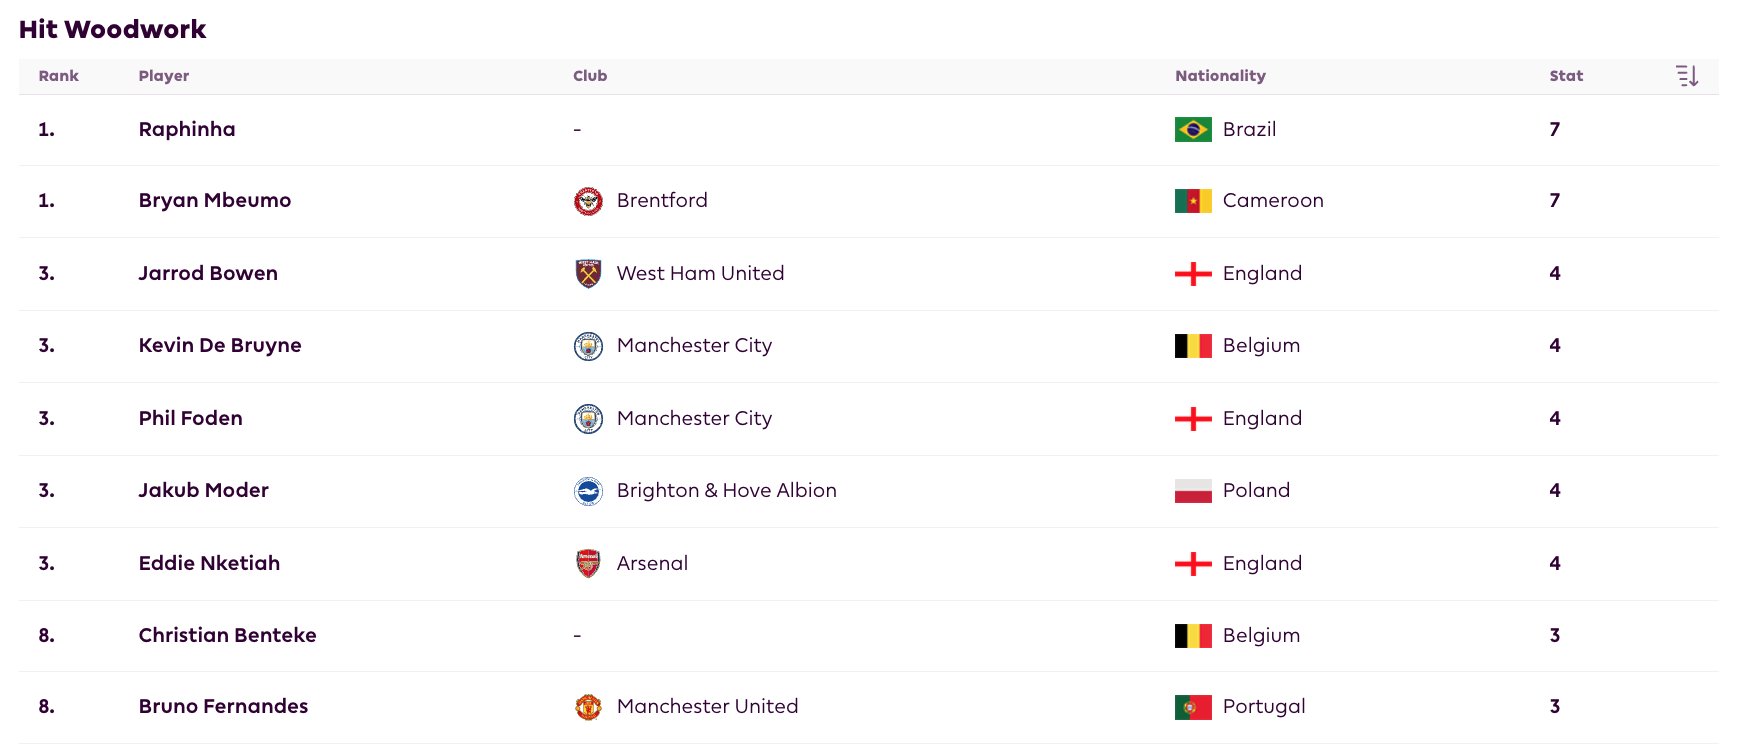Go to Eddie Nketiah's player page
The image size is (1740, 746).
click(x=209, y=563)
